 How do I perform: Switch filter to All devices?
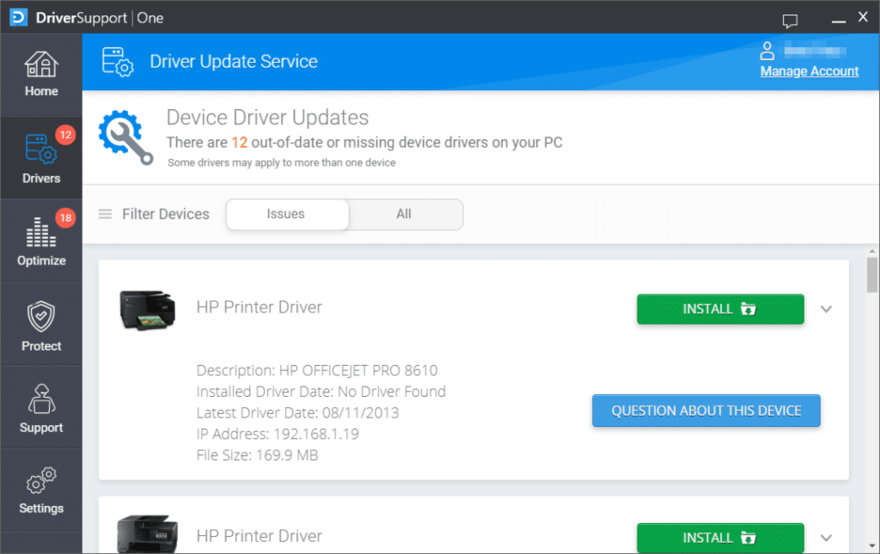click(404, 214)
